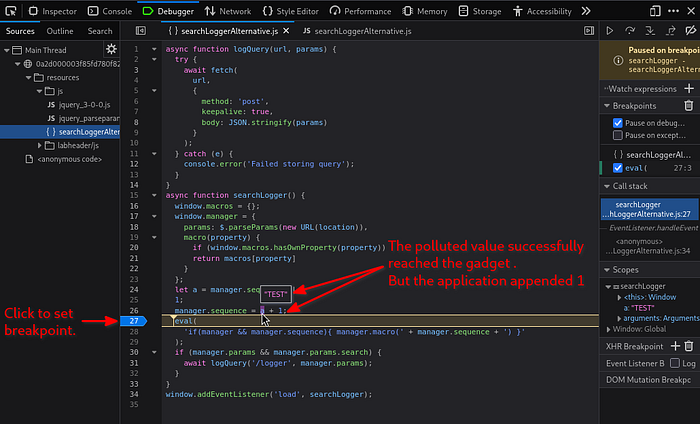The height and width of the screenshot is (424, 700).
Task: Collapse the Main Thread tree node
Action: 7,50
